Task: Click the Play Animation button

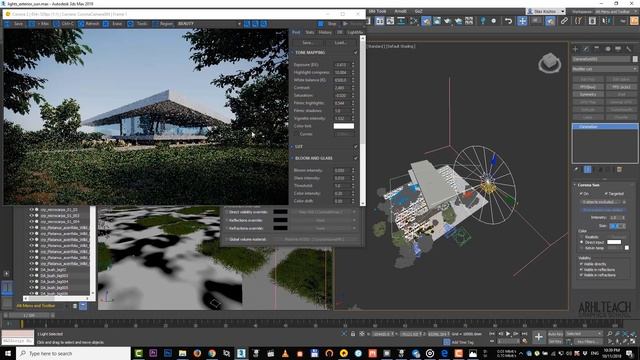Action: click(x=508, y=334)
